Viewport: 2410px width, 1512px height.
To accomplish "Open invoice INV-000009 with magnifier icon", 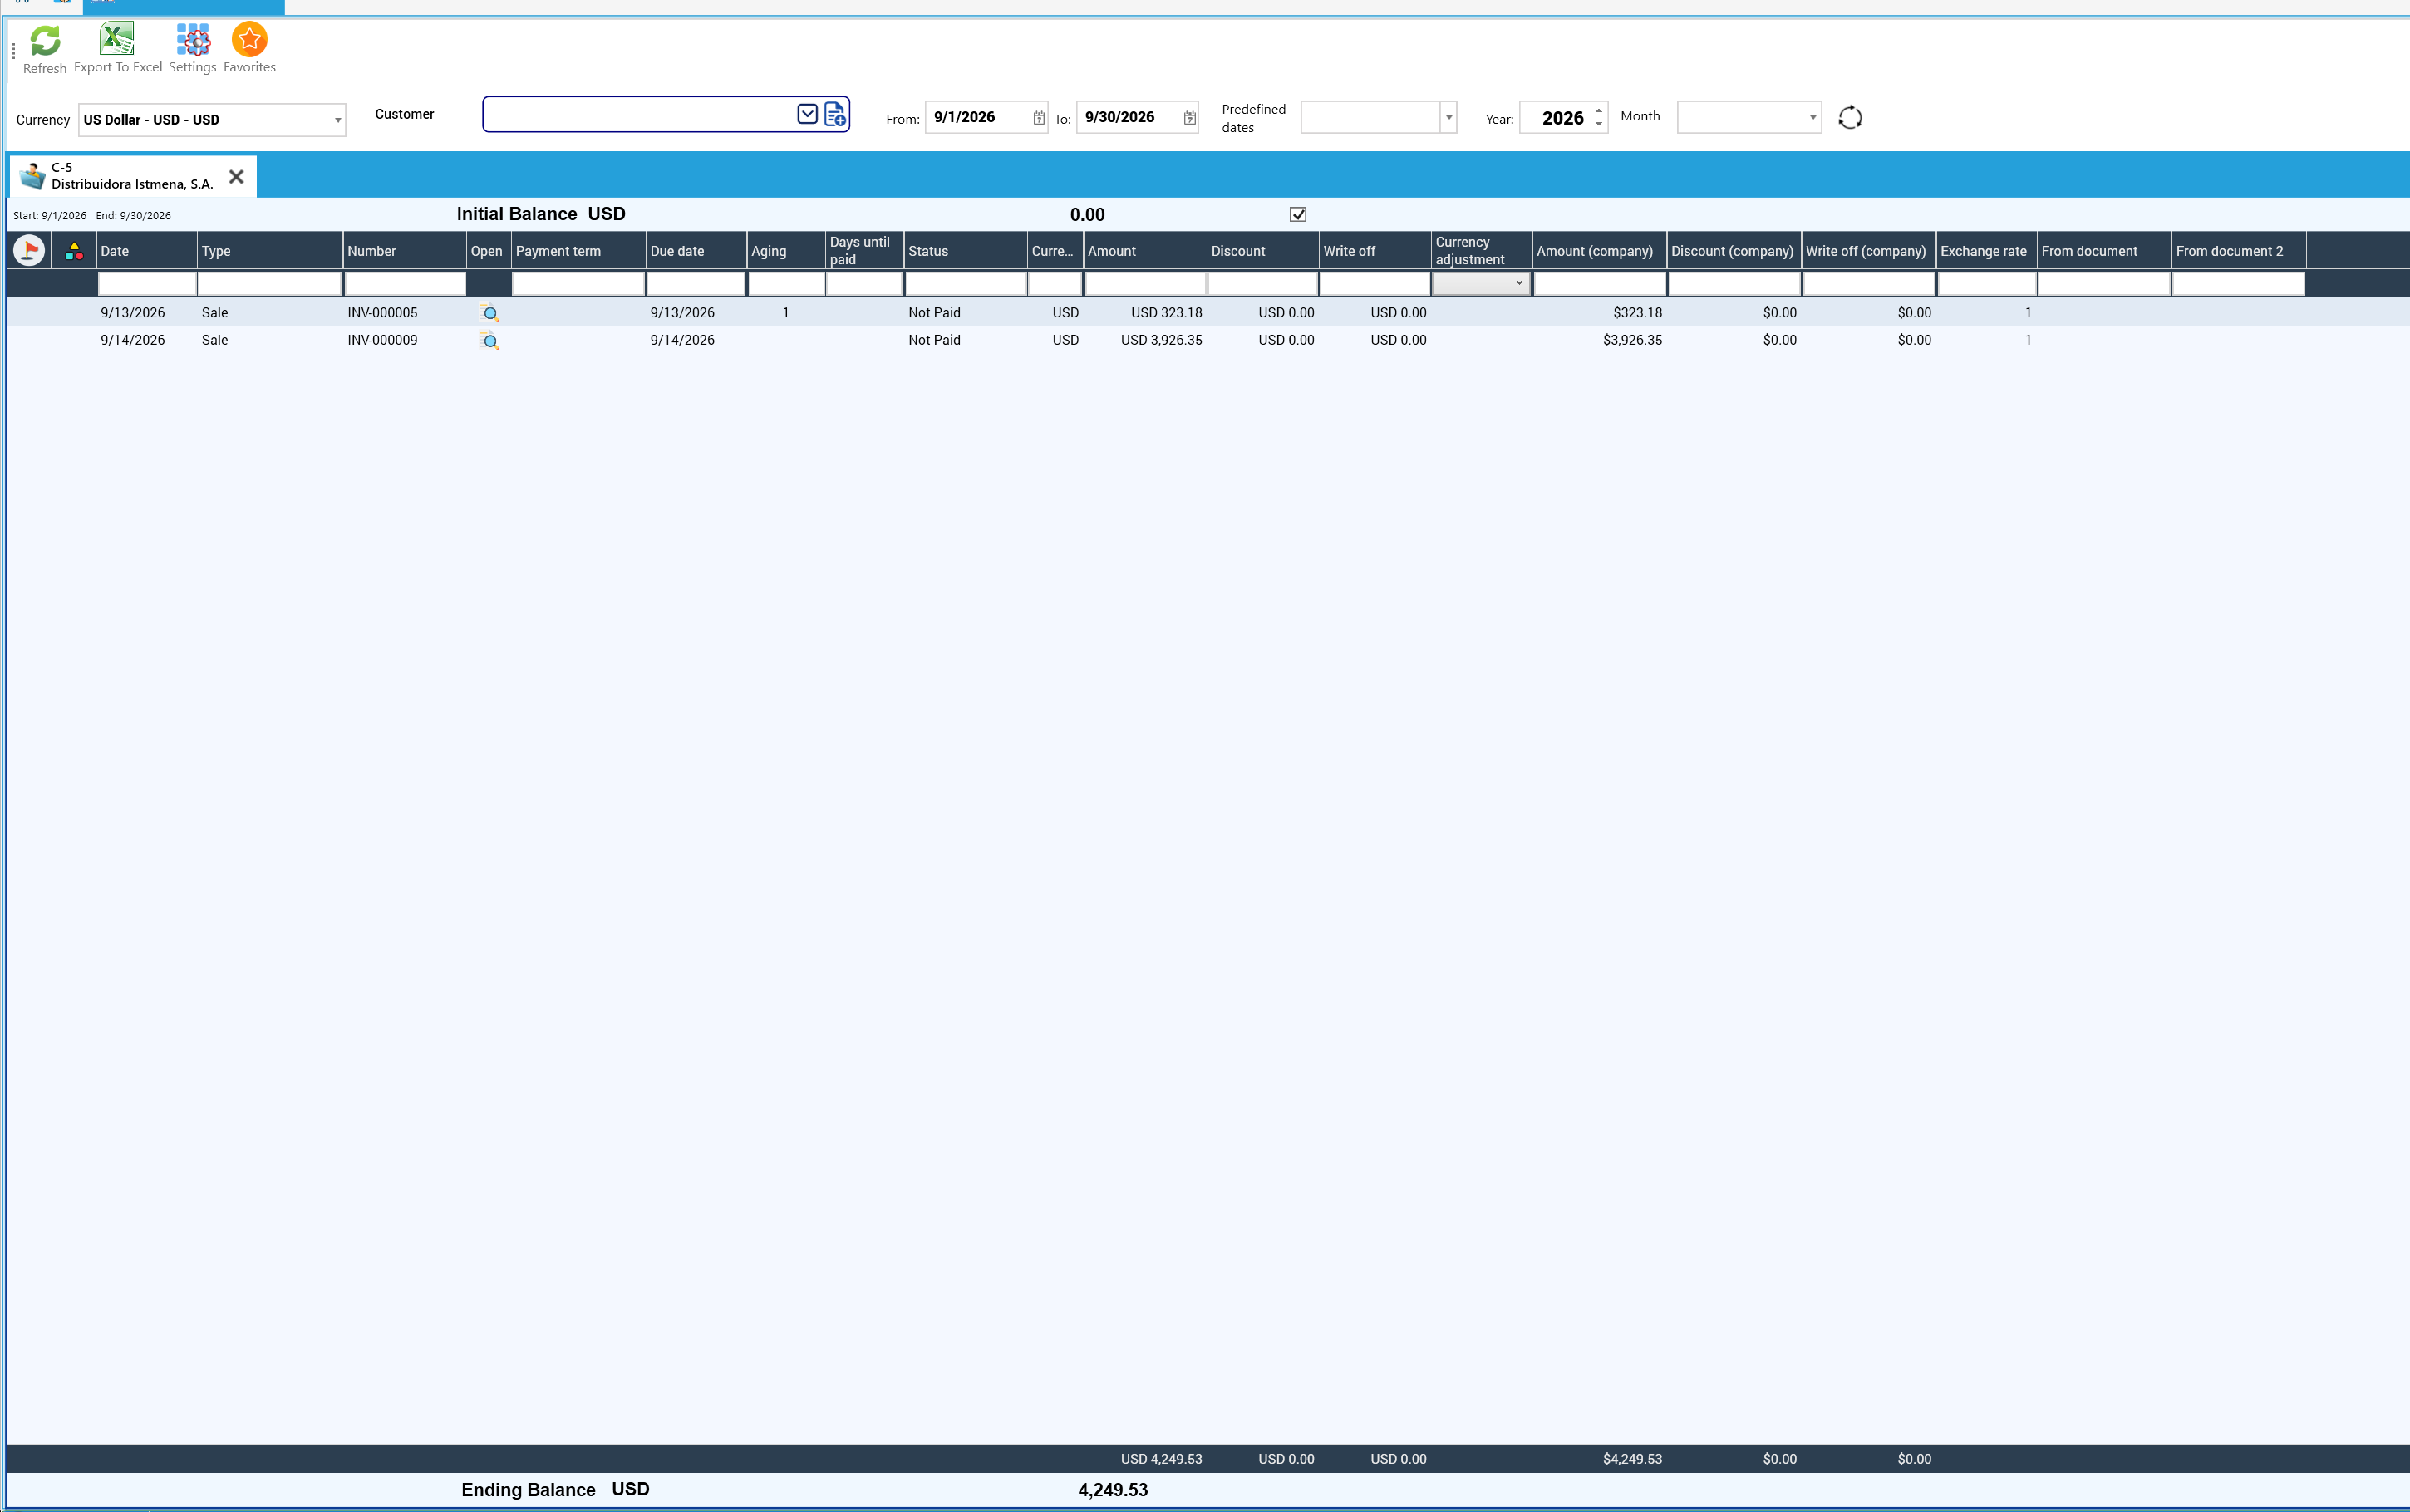I will tap(490, 341).
